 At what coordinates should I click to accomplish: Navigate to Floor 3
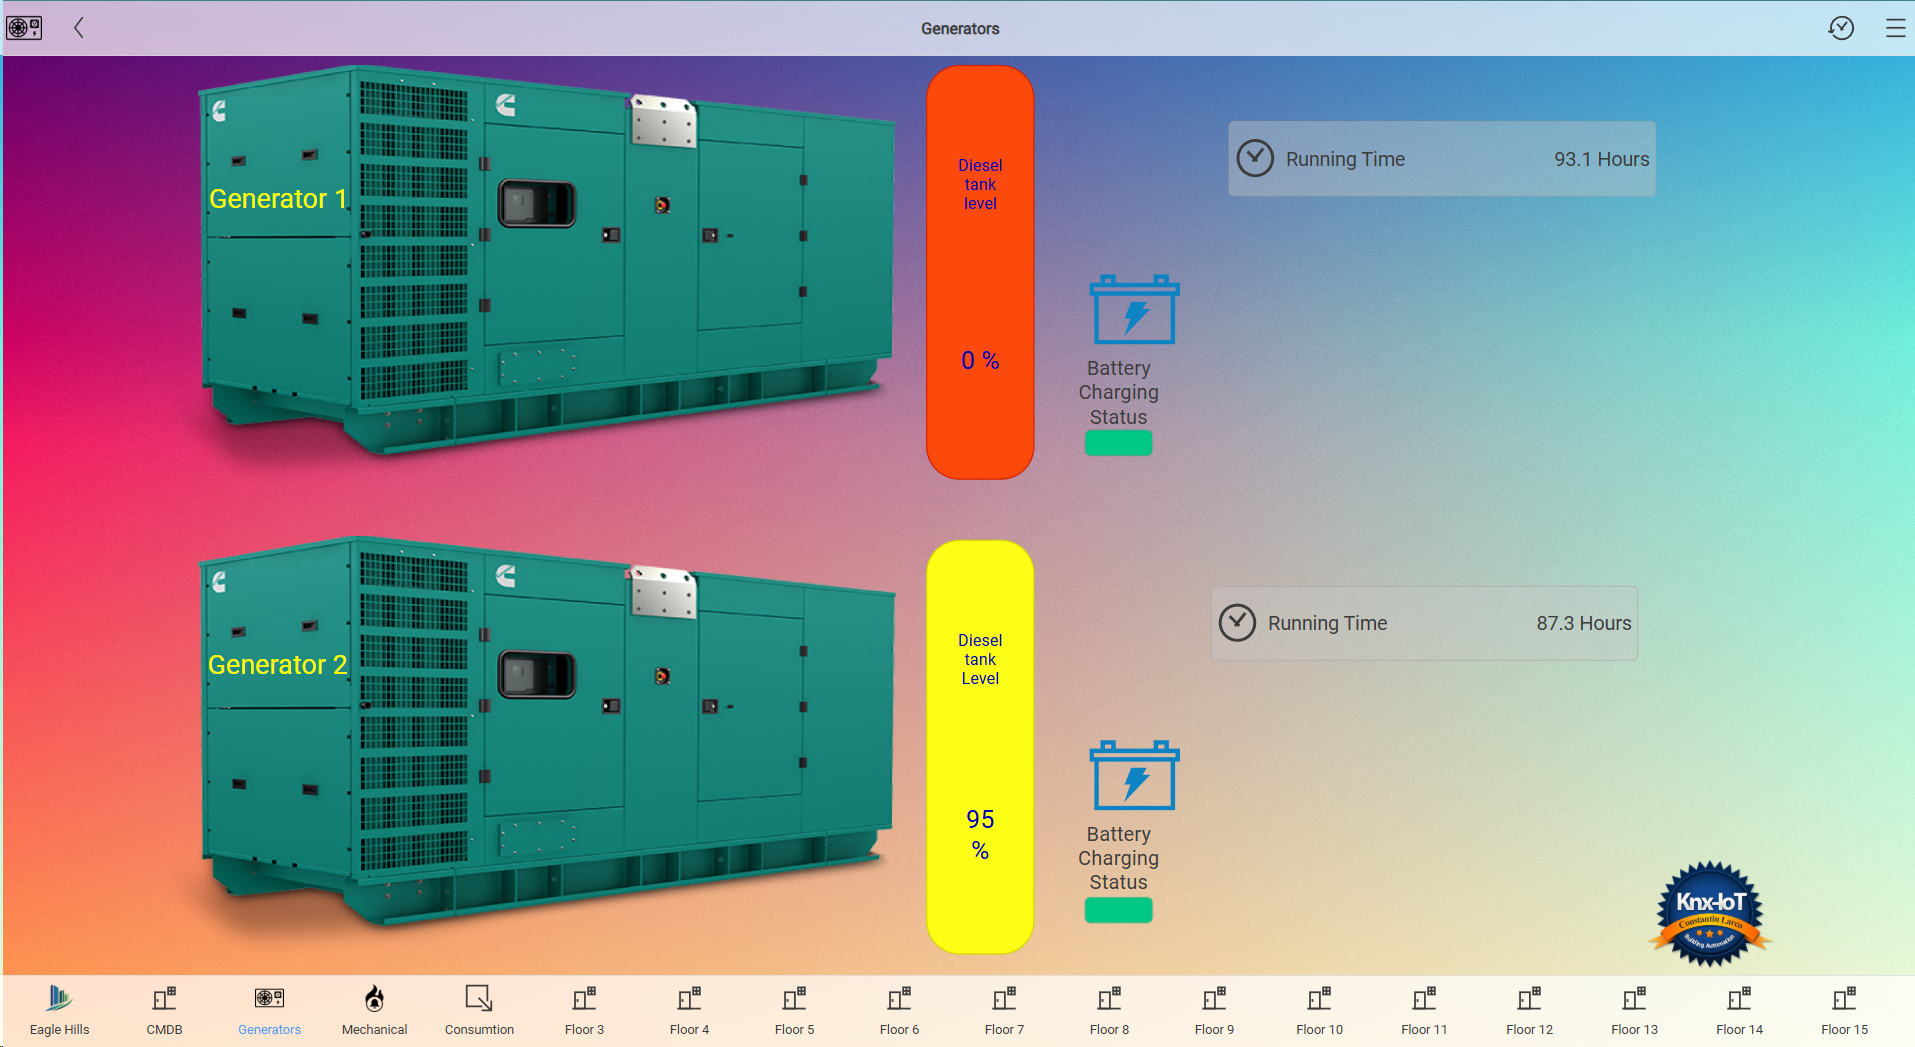coord(584,1008)
